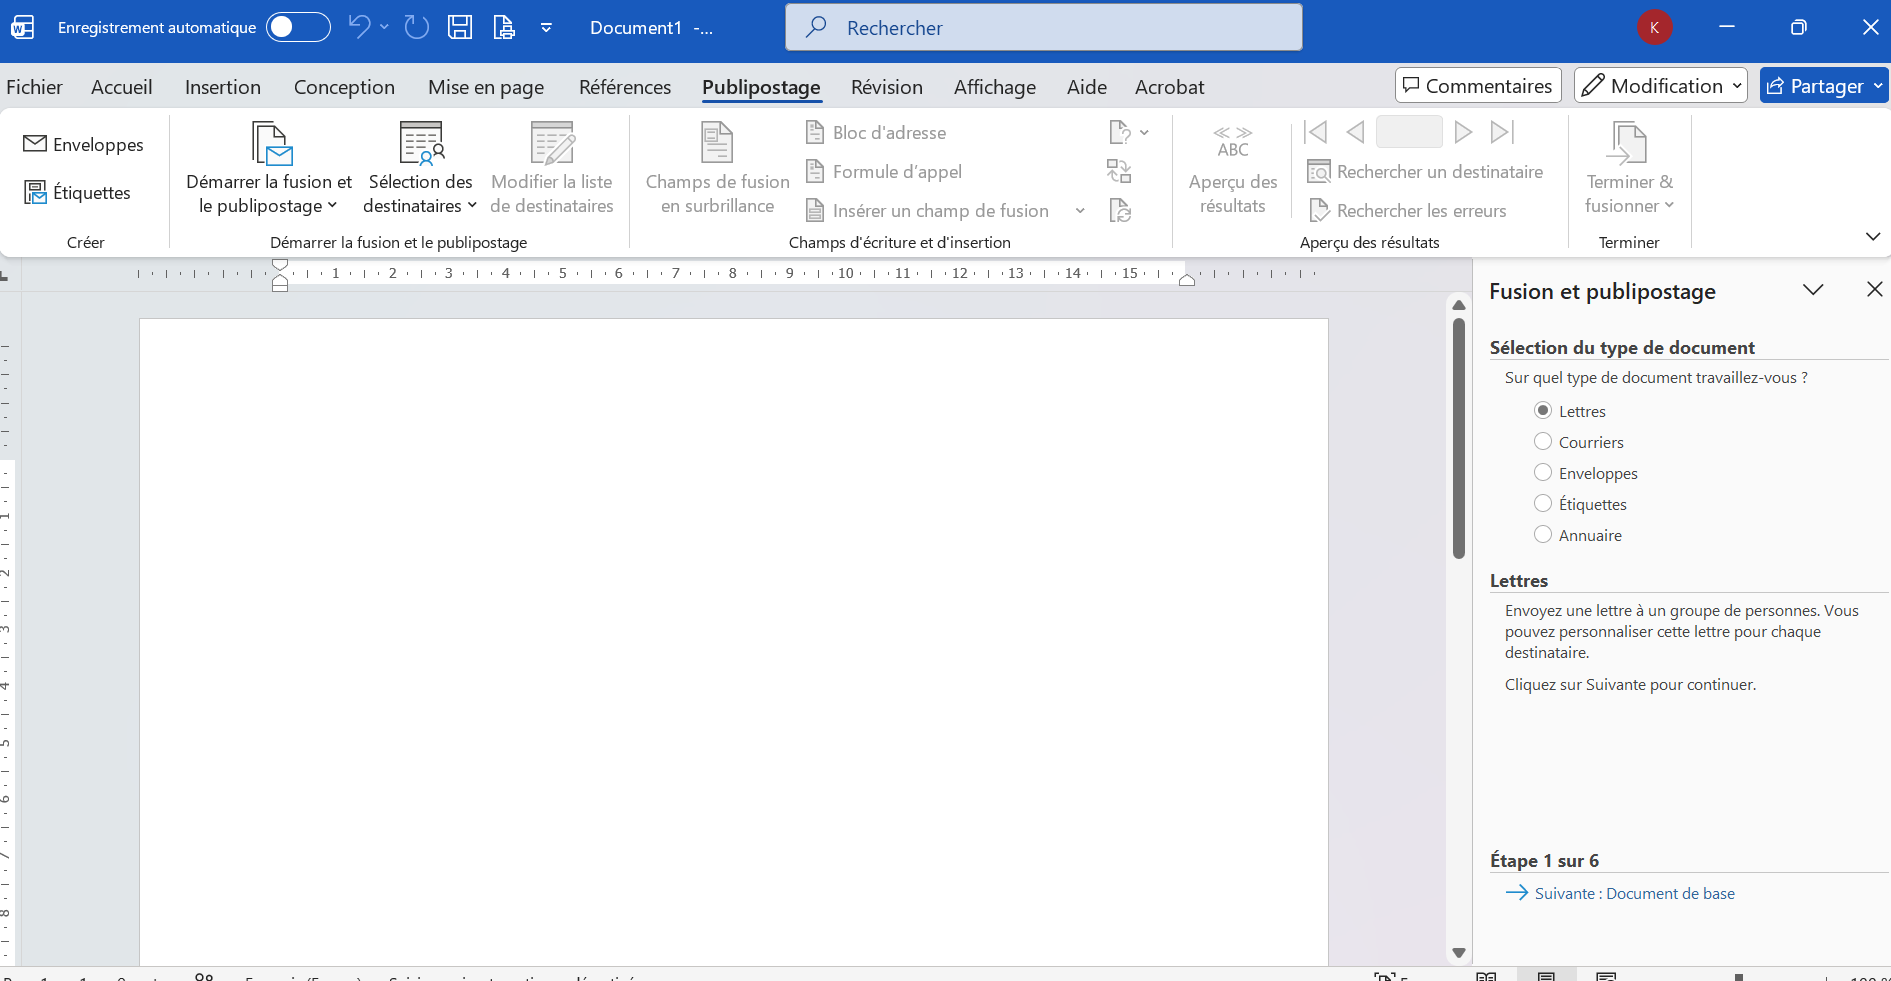Open Quick Access Toolbar customize arrow
The width and height of the screenshot is (1891, 981).
point(546,27)
